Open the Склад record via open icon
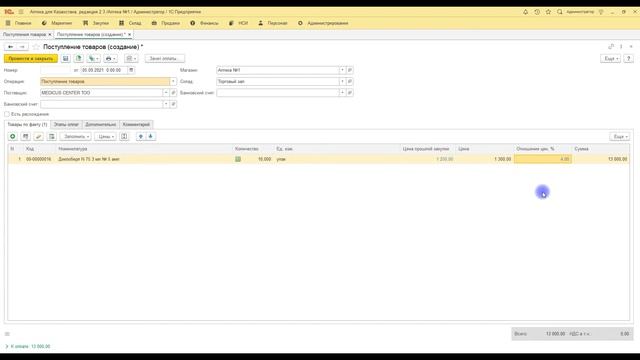The height and width of the screenshot is (360, 640). [x=349, y=82]
